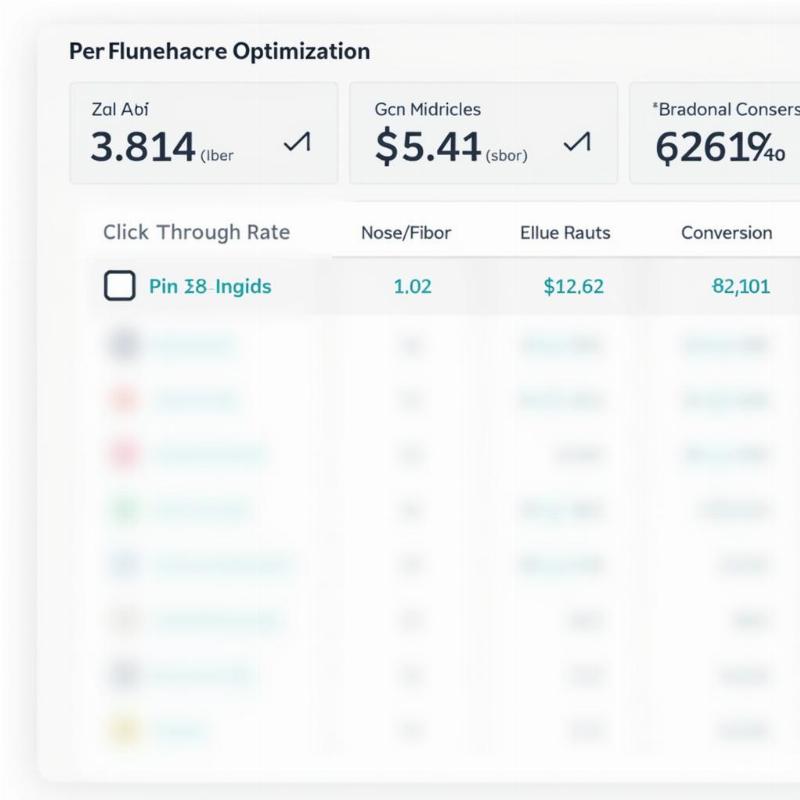Click the pink row icon in the table
This screenshot has width=800, height=800.
(x=124, y=455)
